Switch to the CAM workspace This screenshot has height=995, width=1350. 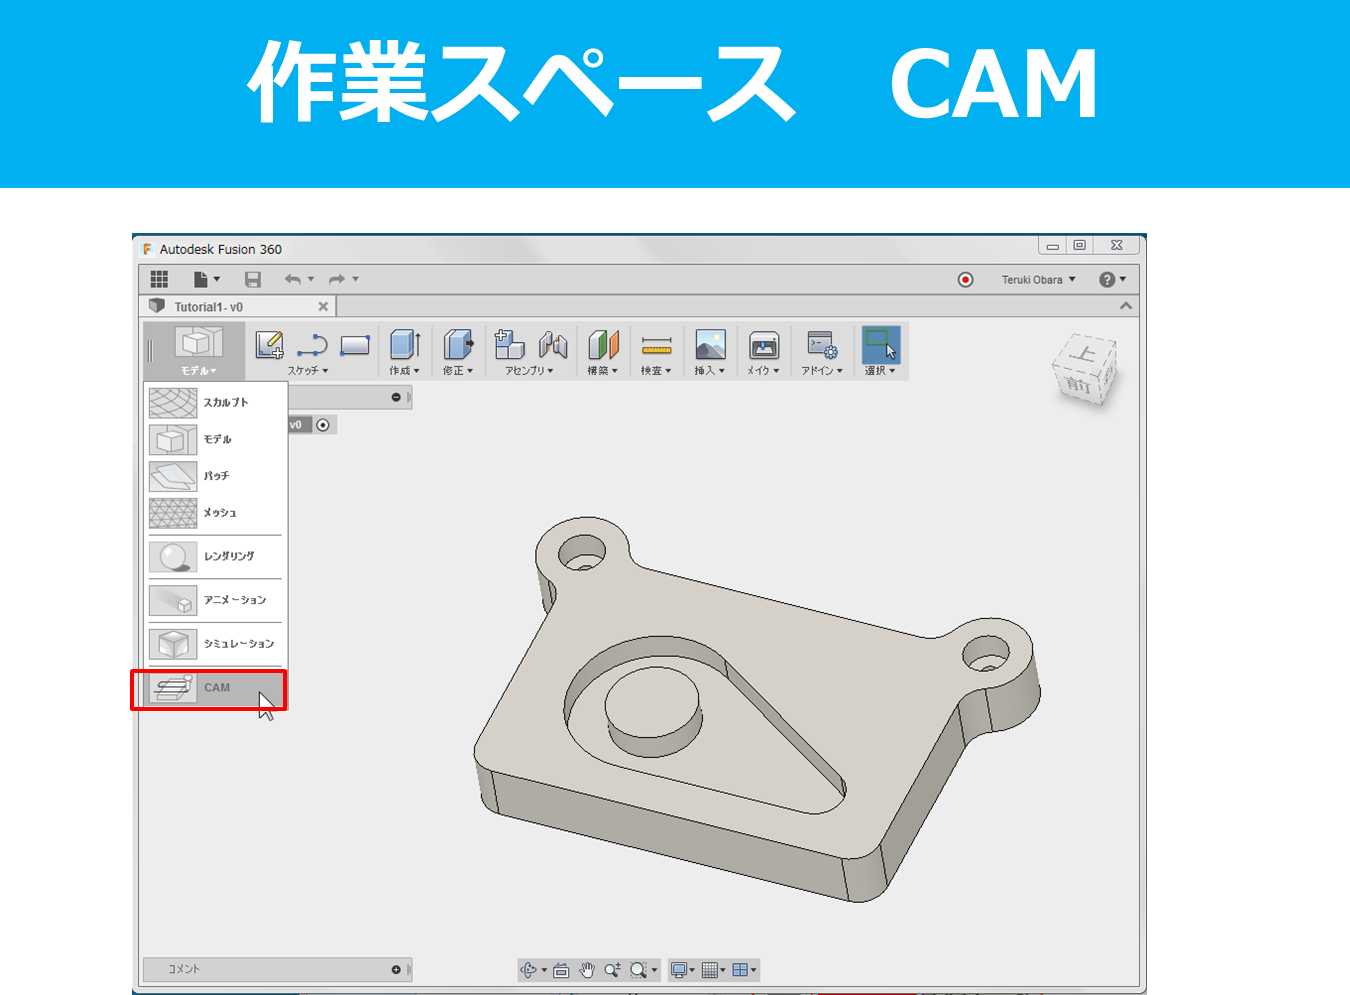[x=208, y=688]
